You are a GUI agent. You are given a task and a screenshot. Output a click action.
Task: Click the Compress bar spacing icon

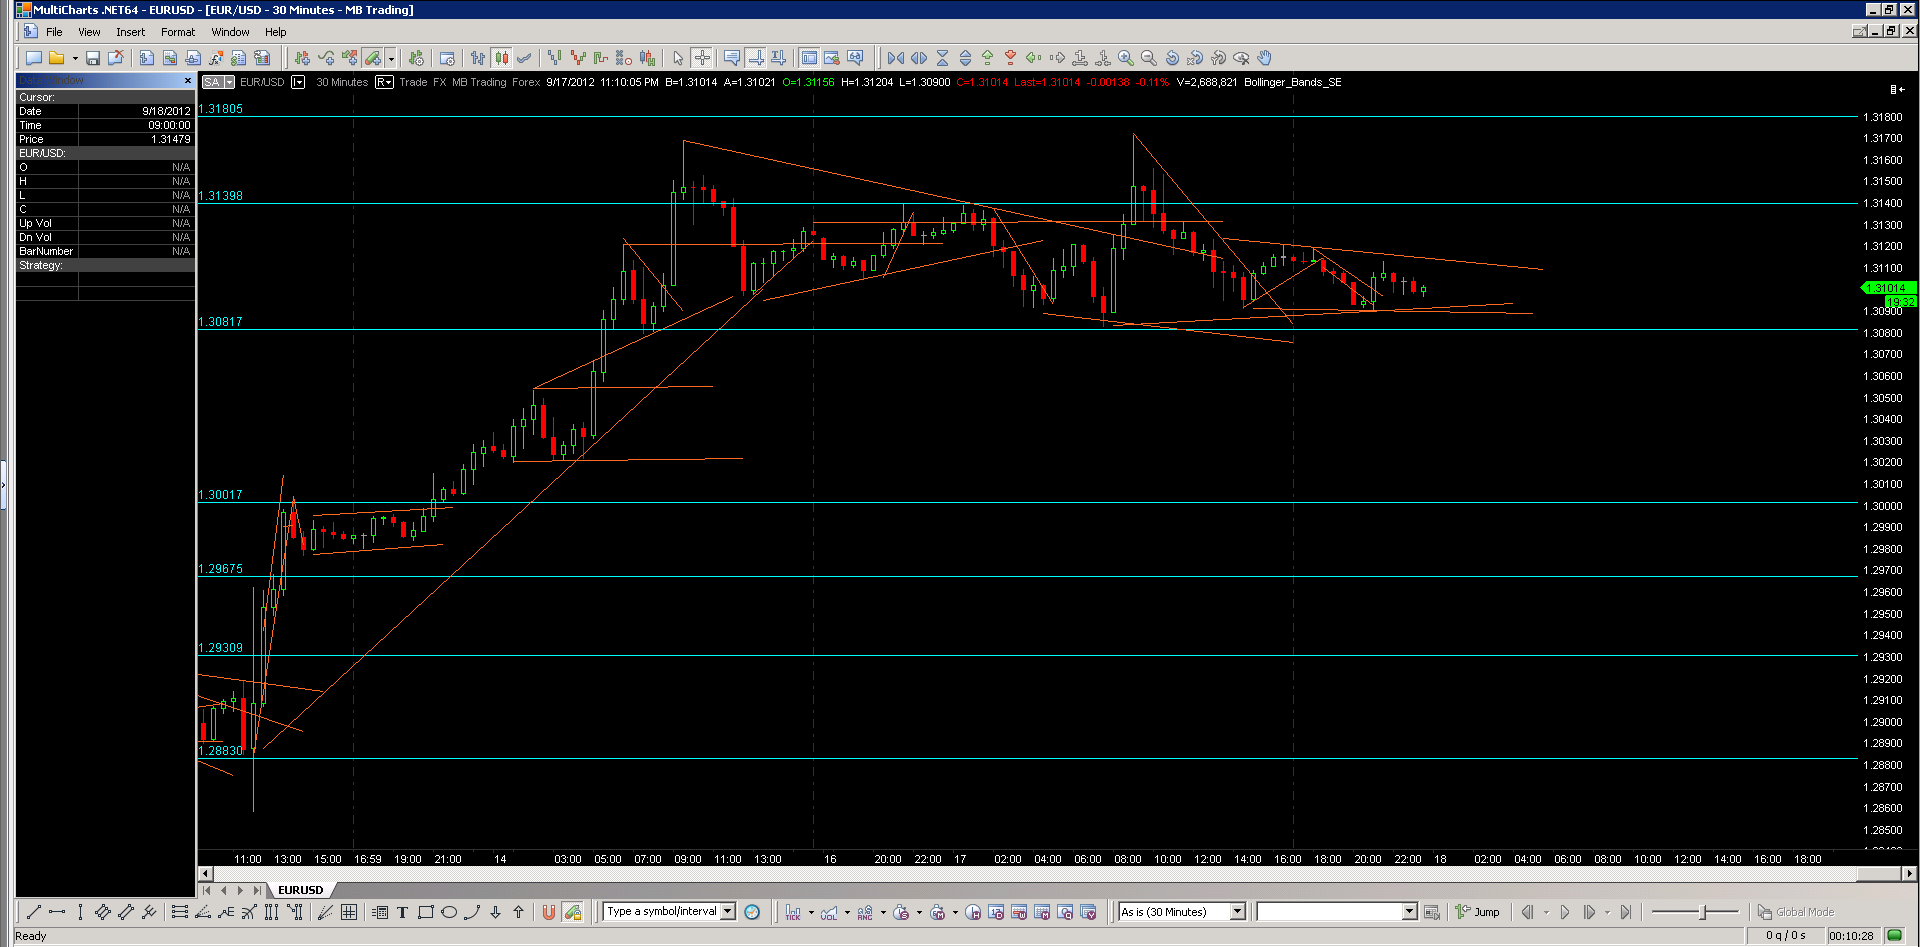(x=896, y=58)
